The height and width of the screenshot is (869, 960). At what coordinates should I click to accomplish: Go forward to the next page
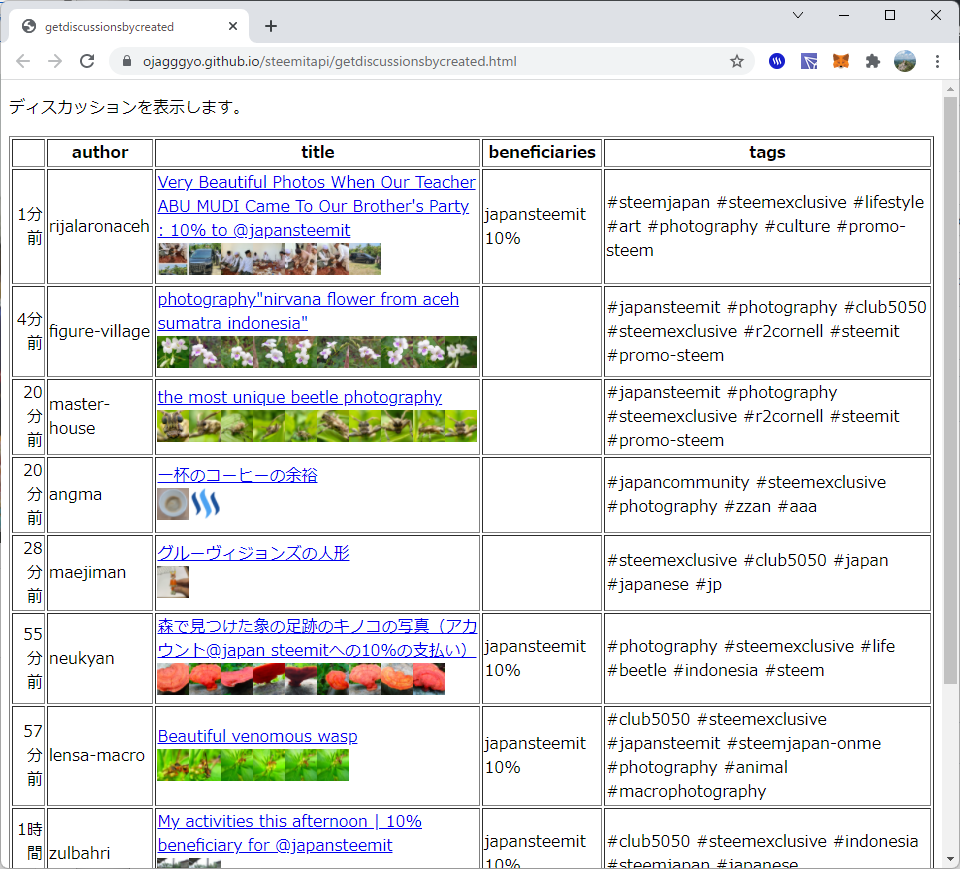coord(55,61)
